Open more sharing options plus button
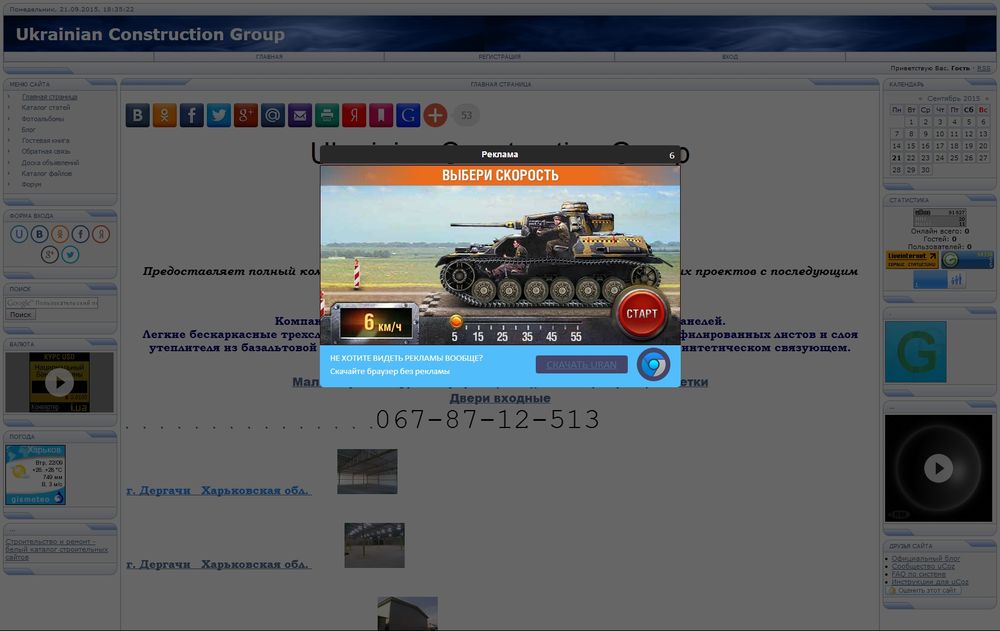Image resolution: width=1000 pixels, height=631 pixels. tap(435, 115)
